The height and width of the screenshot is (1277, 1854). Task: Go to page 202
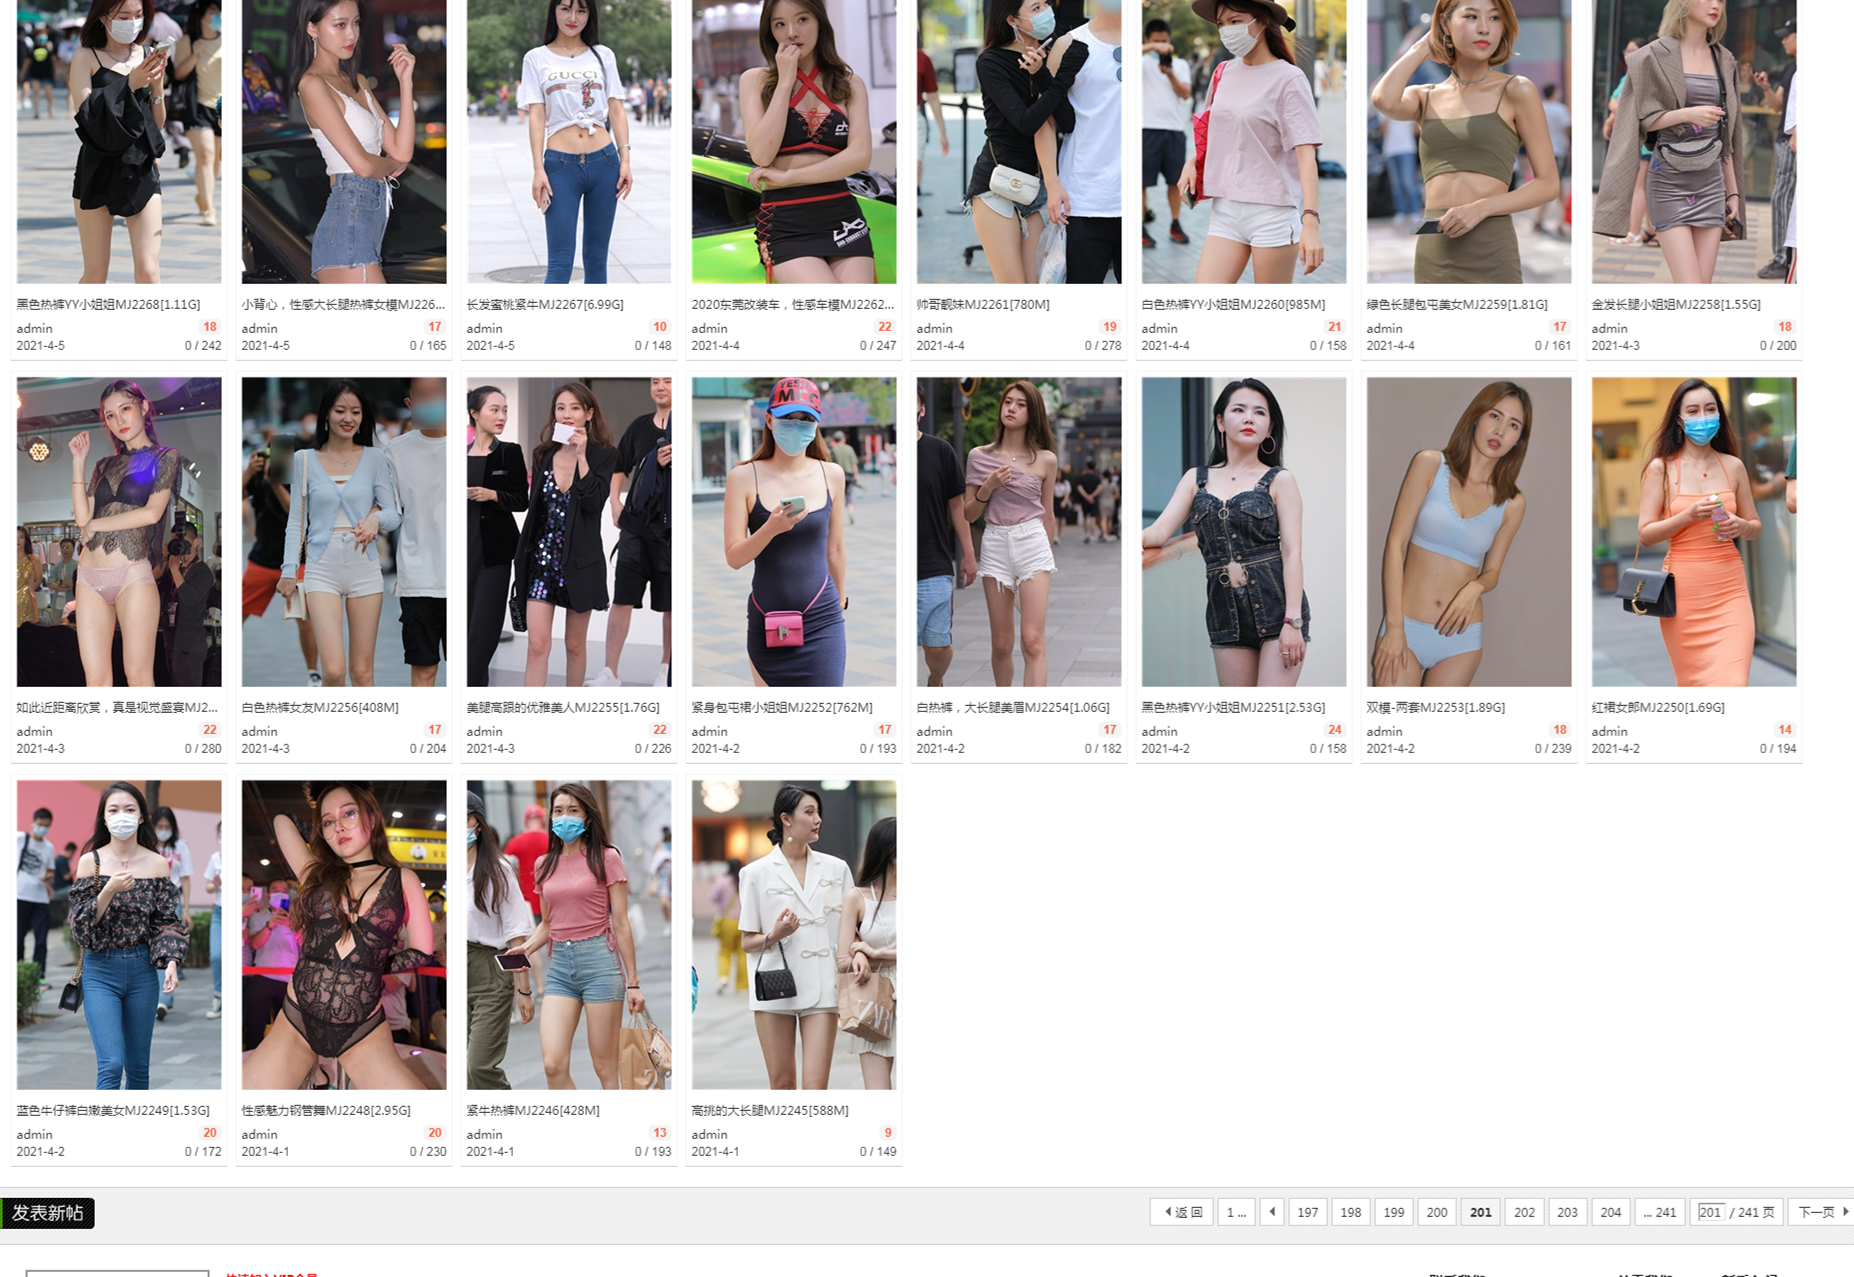1524,1212
